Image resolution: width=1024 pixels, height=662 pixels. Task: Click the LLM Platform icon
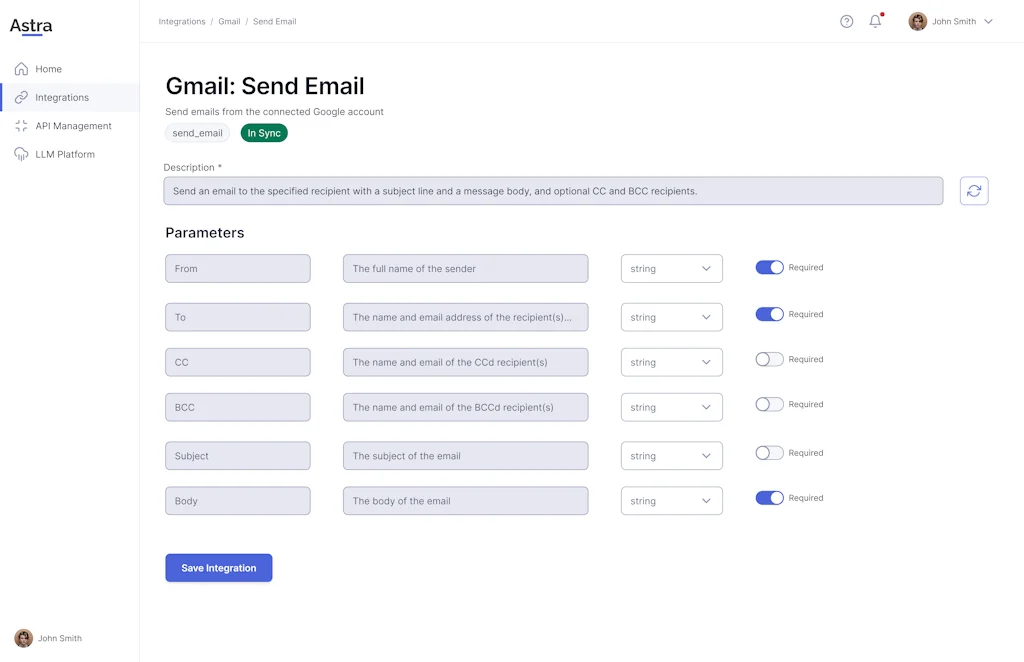click(20, 153)
